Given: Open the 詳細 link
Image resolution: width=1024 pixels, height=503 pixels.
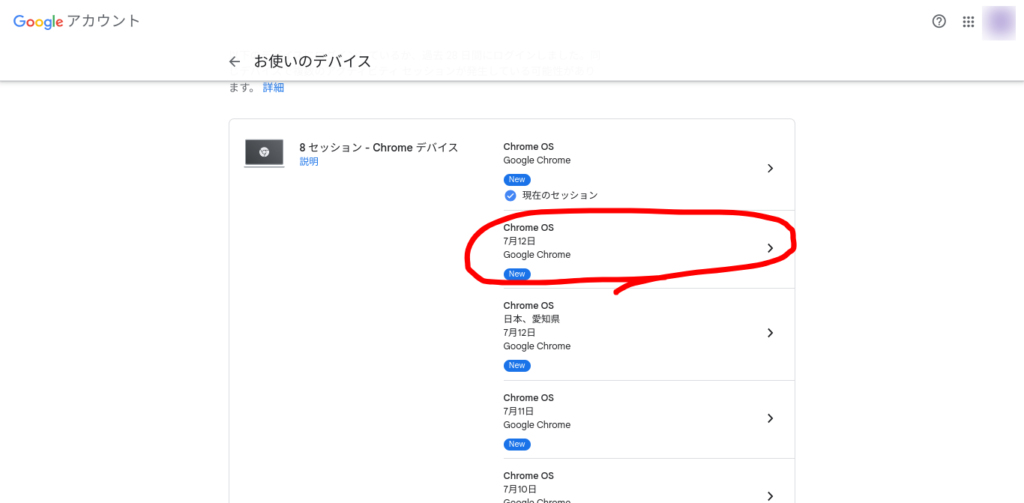Looking at the screenshot, I should click(273, 88).
